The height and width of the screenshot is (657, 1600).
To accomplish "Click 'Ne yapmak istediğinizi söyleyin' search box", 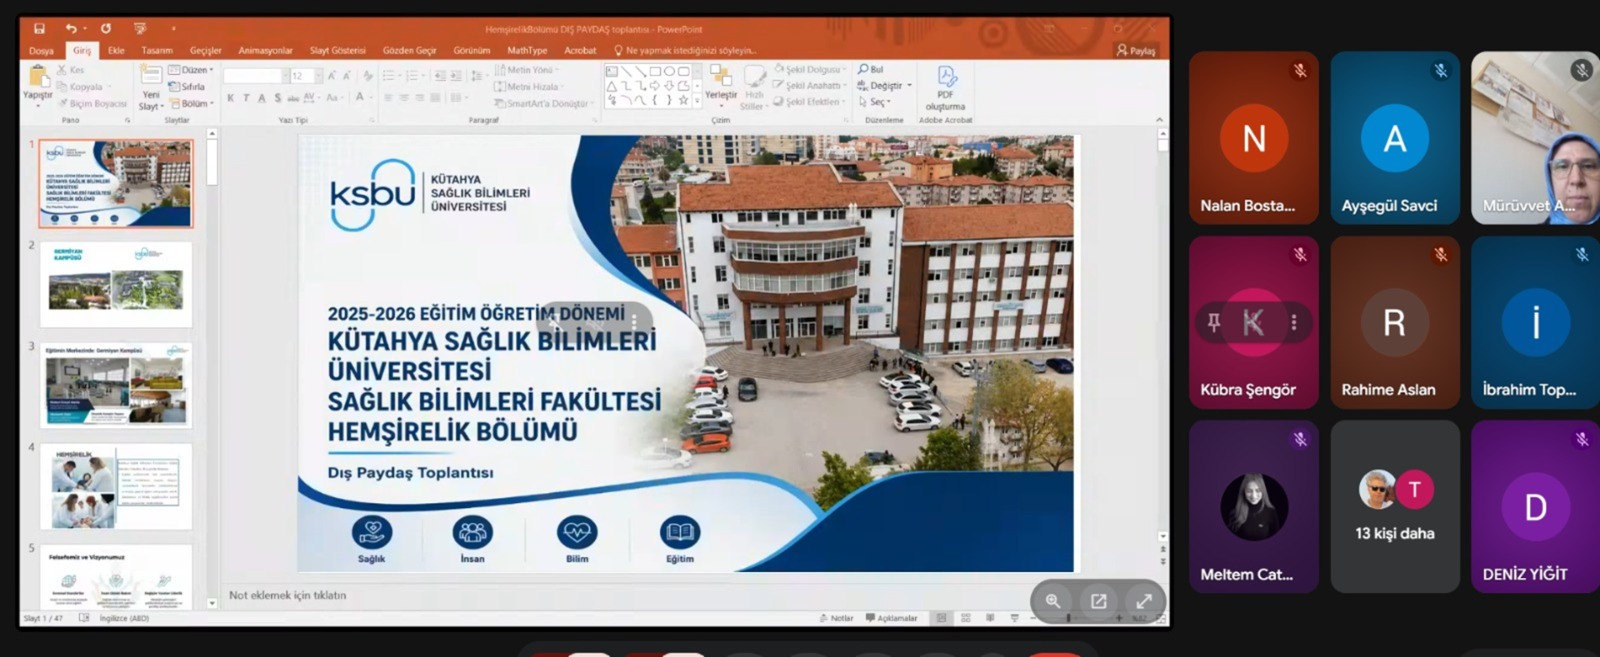I will coord(686,50).
